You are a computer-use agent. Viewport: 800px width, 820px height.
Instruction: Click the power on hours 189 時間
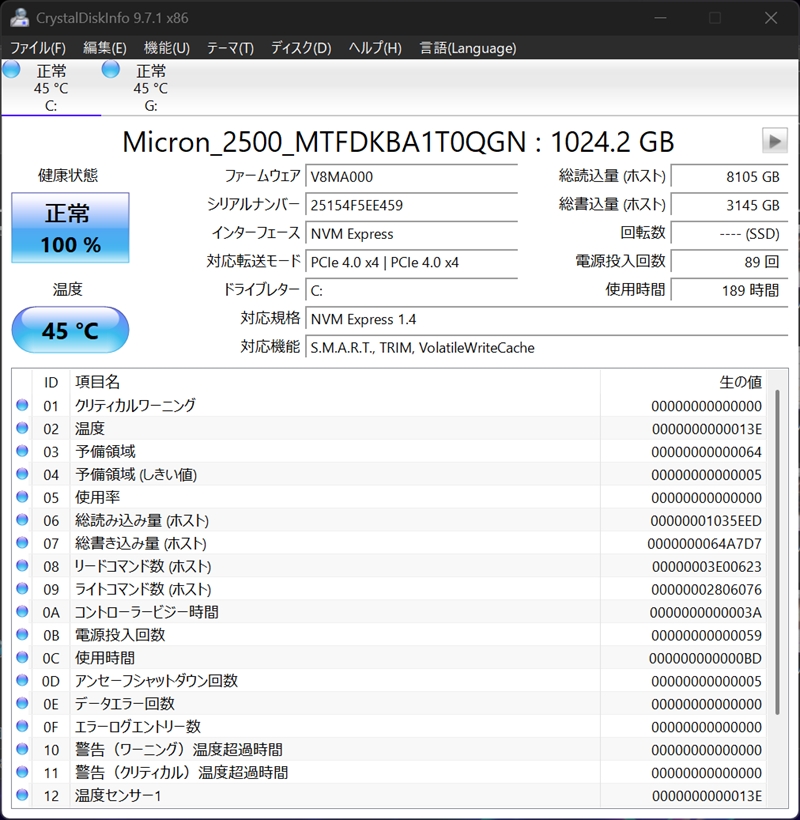pos(729,290)
